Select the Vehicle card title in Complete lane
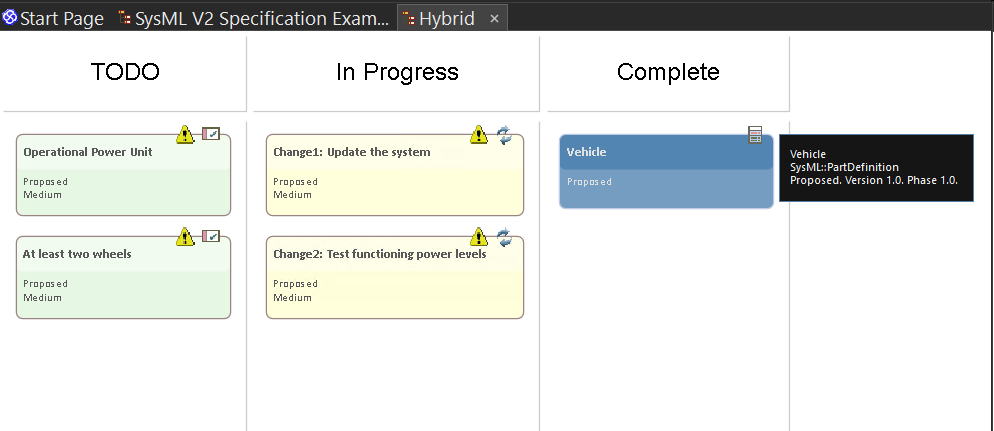The image size is (994, 431). click(x=587, y=152)
